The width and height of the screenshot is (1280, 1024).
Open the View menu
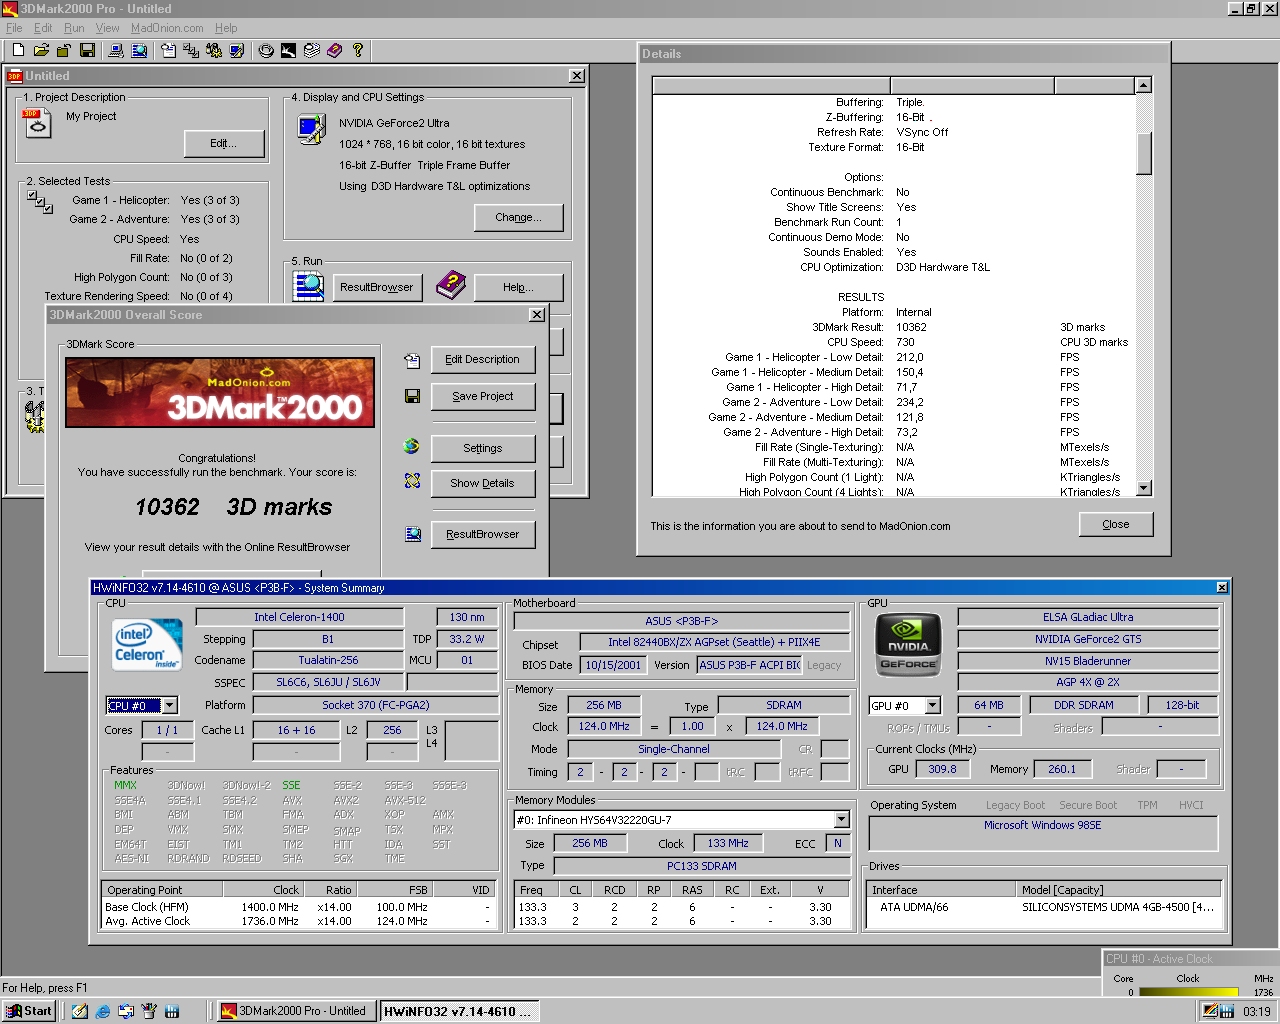coord(107,28)
